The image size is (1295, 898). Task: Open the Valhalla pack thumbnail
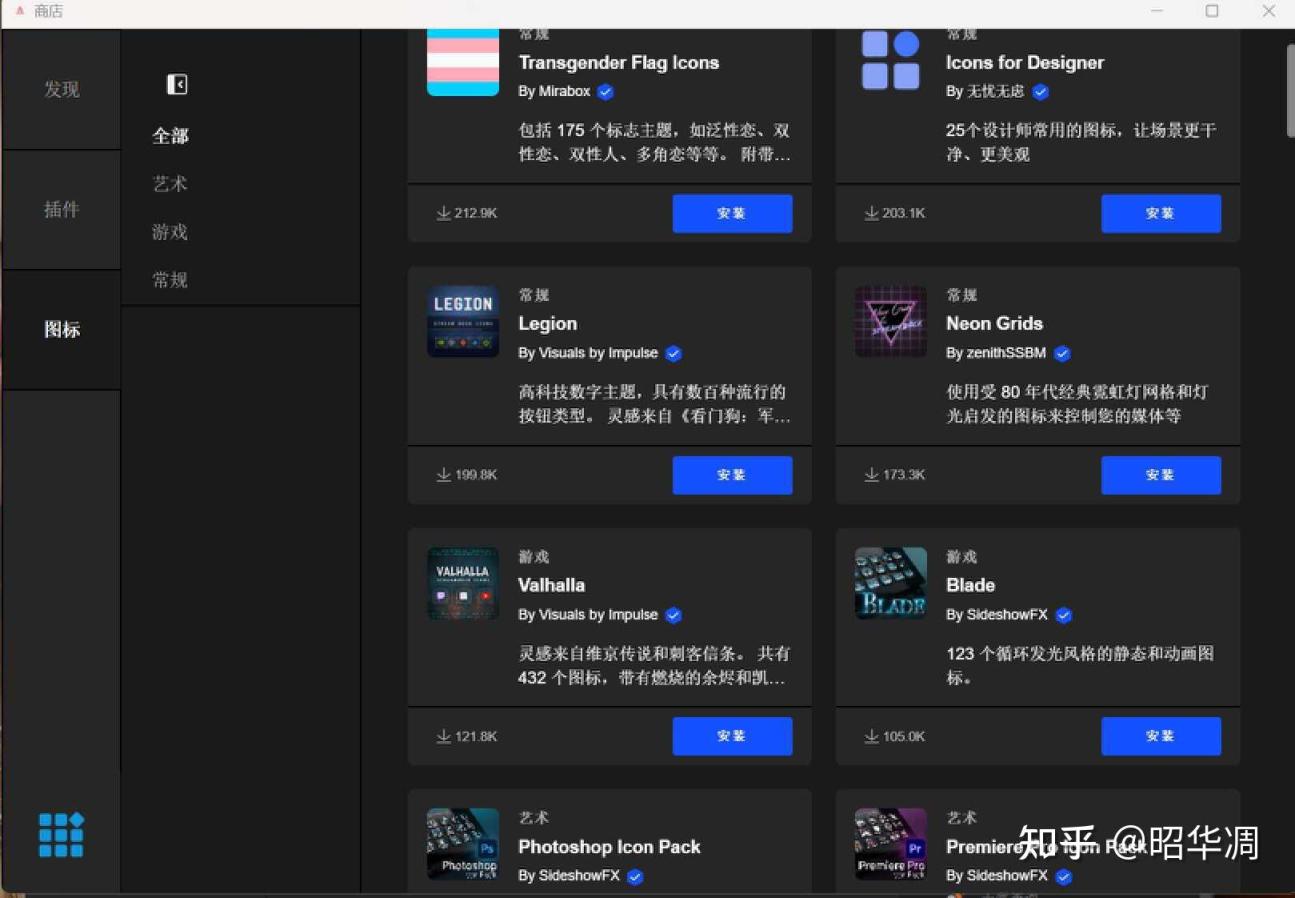(463, 583)
